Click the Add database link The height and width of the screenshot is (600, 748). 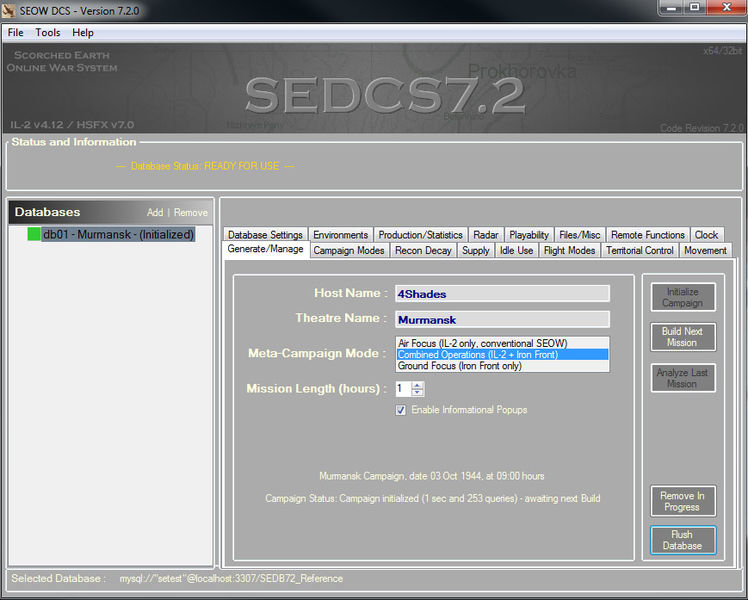tap(155, 213)
